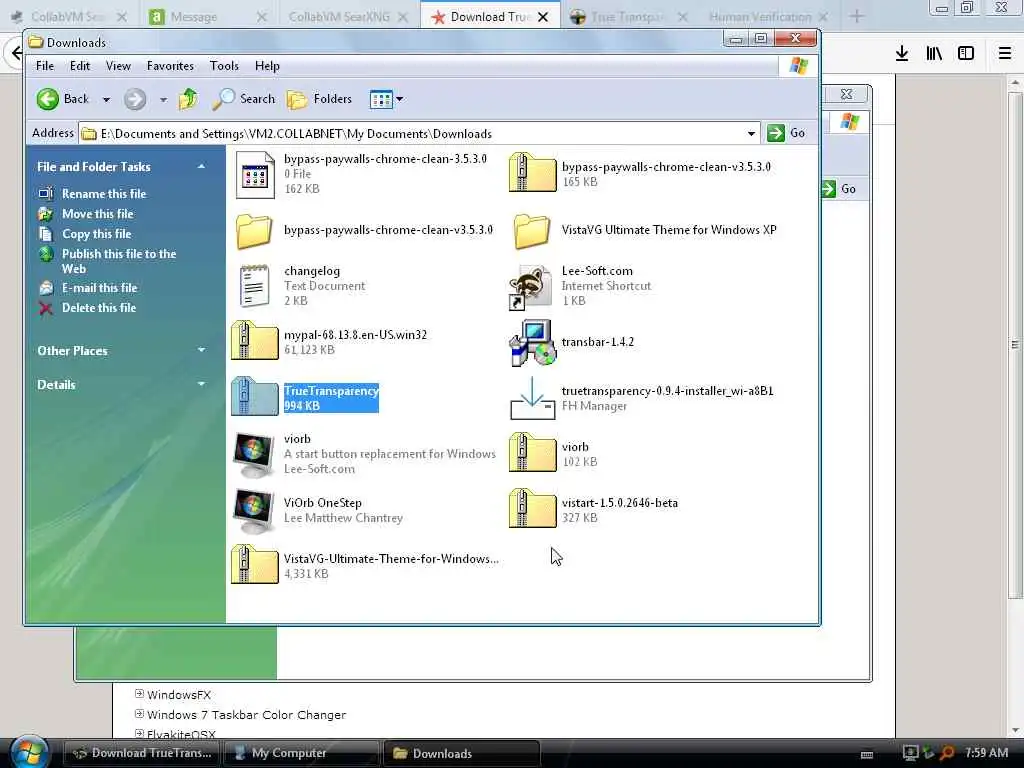This screenshot has height=768, width=1024.
Task: Select the 165 KB bypass-paywalls zip archive
Action: (x=532, y=174)
